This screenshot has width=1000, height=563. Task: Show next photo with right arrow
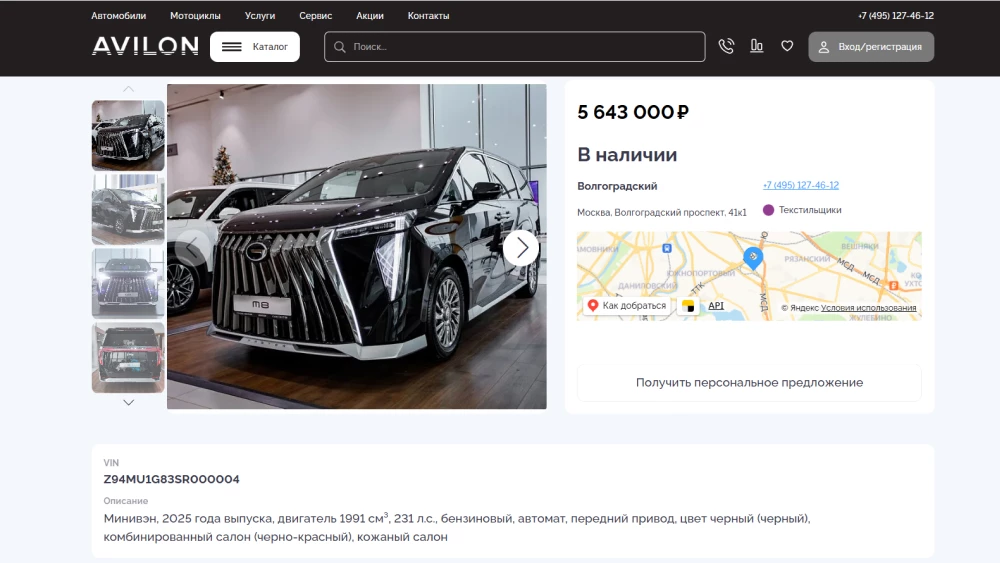click(x=521, y=247)
